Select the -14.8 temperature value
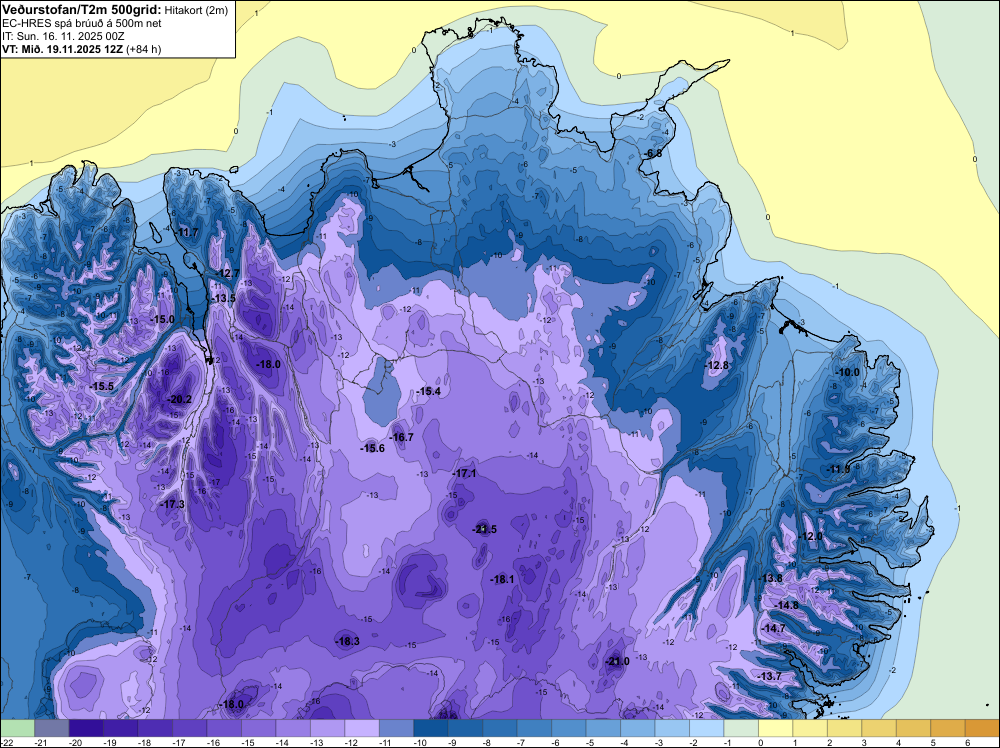The width and height of the screenshot is (1000, 748). 786,605
